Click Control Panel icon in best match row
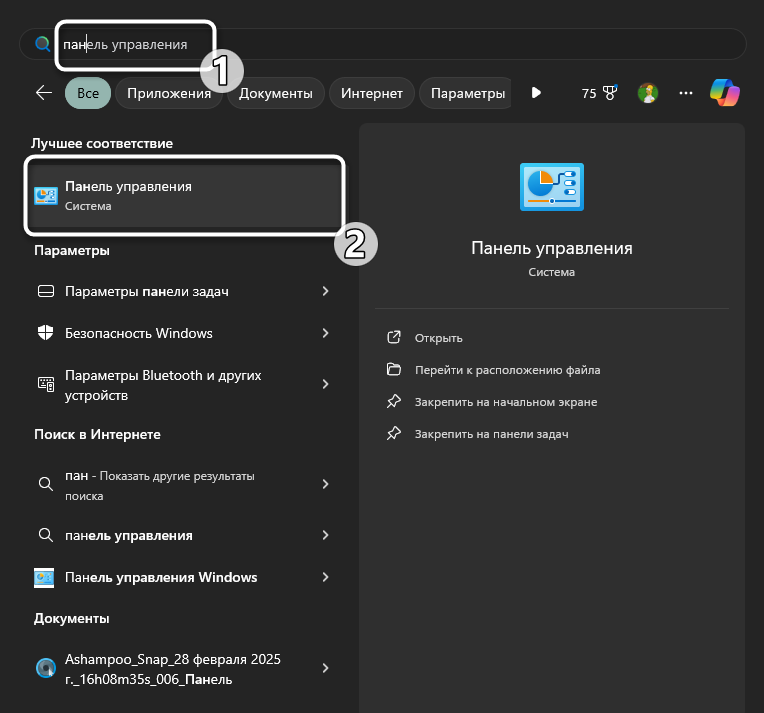The image size is (764, 713). 46,196
